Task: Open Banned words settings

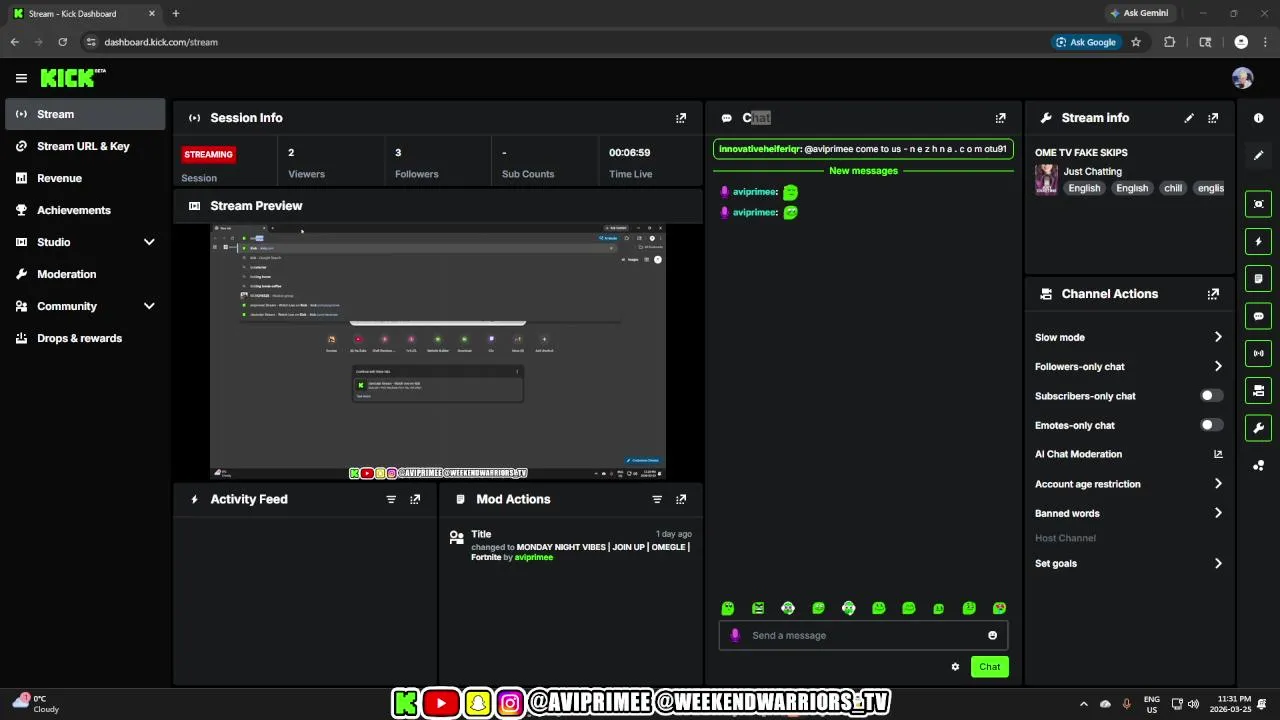Action: click(1129, 513)
